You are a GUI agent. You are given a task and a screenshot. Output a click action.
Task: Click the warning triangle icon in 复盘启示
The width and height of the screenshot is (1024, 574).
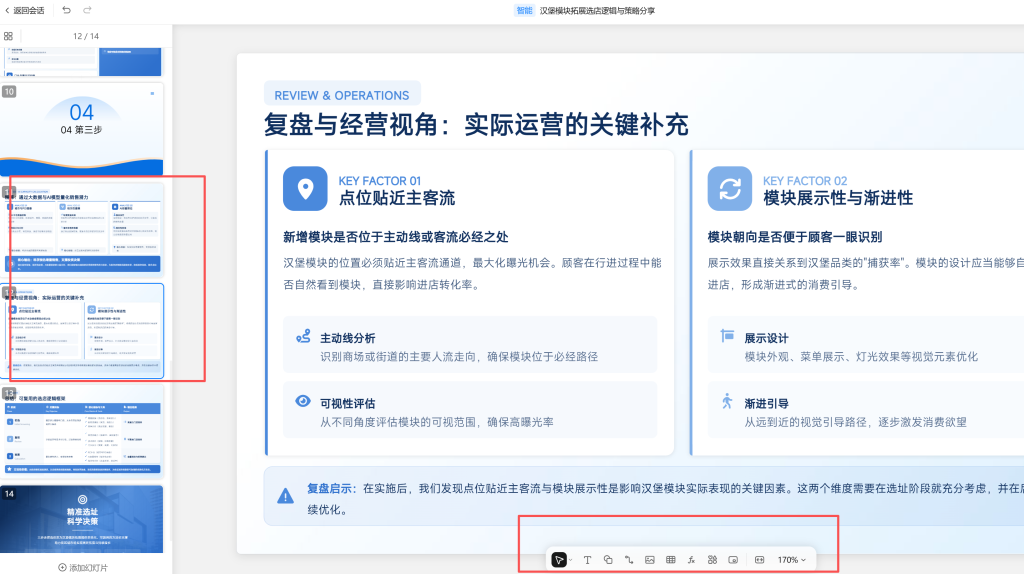tap(285, 496)
